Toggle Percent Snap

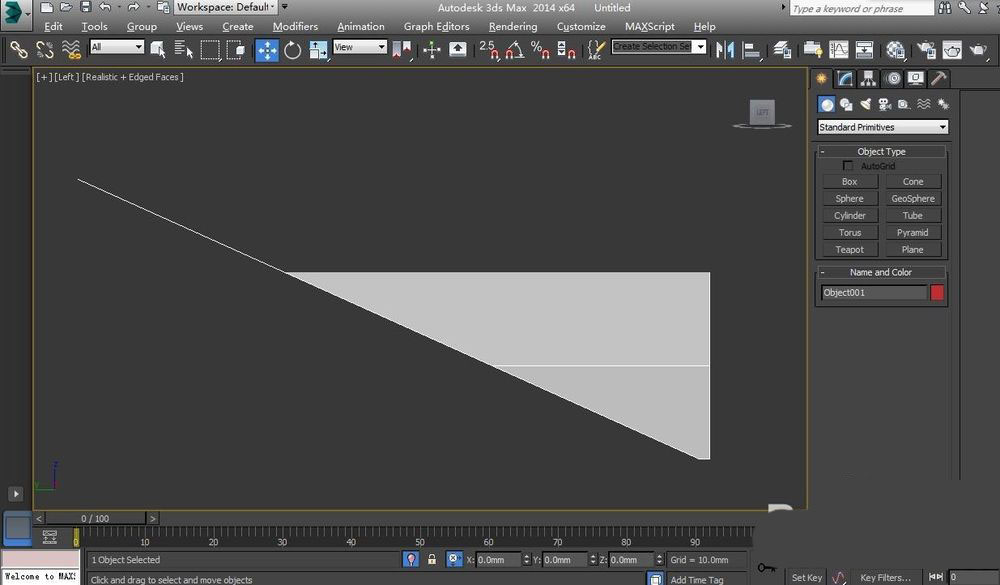click(x=540, y=49)
